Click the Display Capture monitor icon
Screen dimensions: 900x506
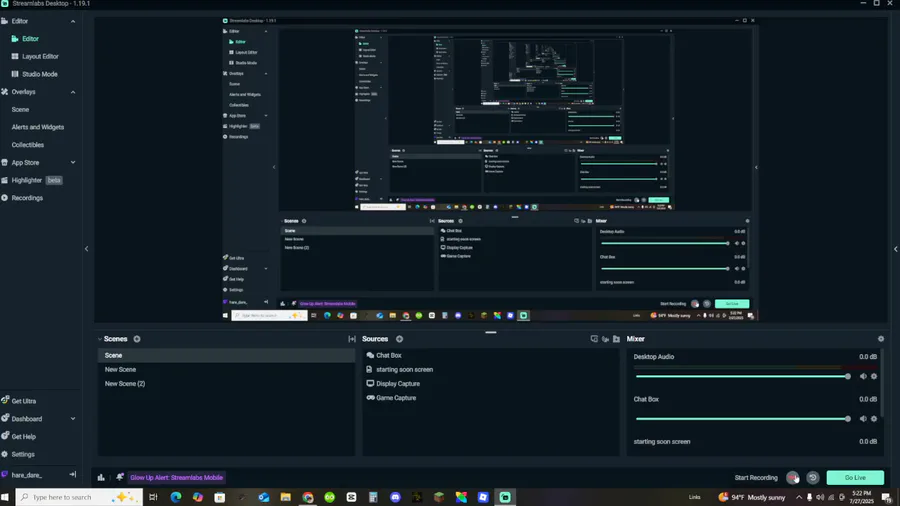pyautogui.click(x=370, y=383)
